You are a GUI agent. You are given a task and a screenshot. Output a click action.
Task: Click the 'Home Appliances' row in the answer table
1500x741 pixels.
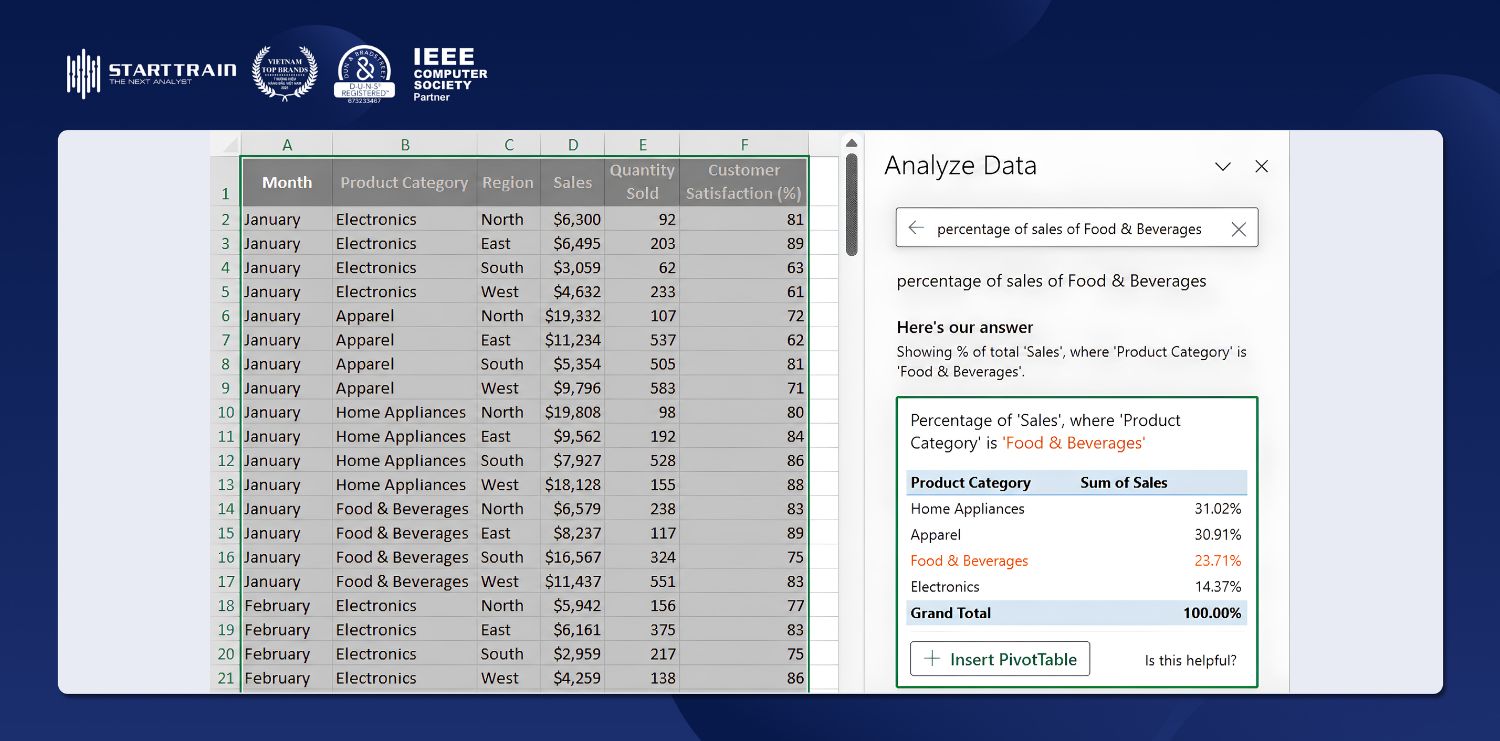(1077, 509)
